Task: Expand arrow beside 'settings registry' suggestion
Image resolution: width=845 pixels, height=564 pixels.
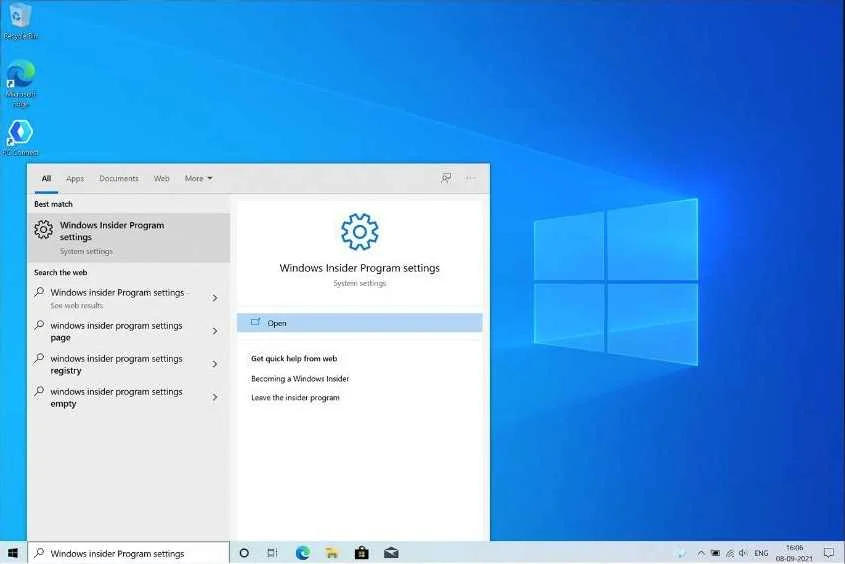Action: click(x=214, y=364)
